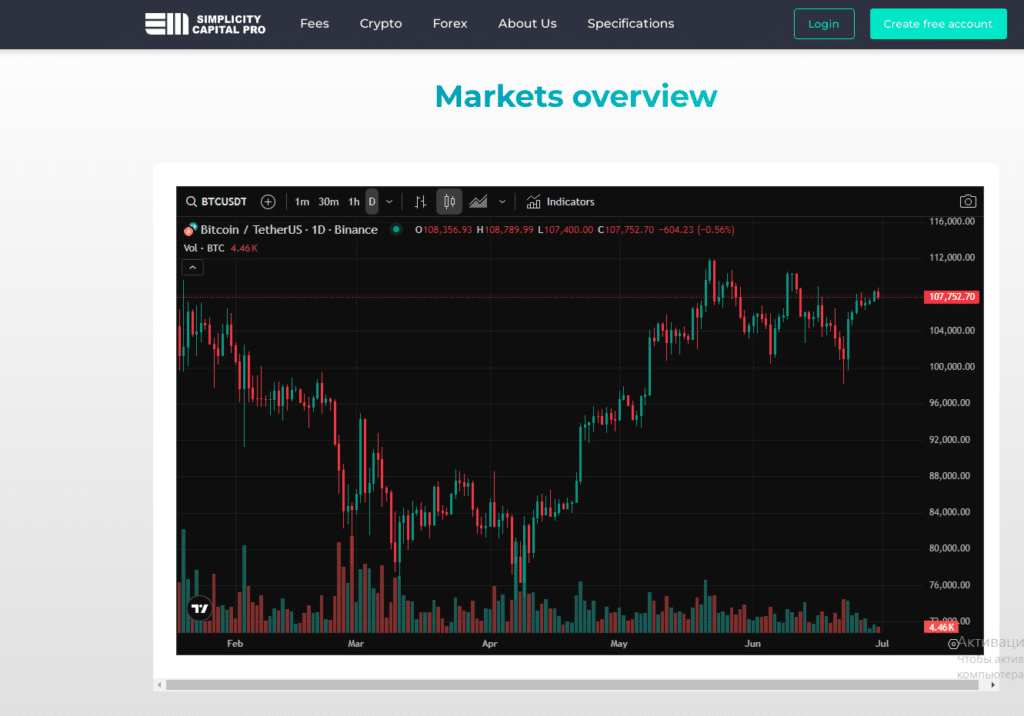
Task: Click the right arrow of the horizontal scrollbar
Action: coord(993,685)
